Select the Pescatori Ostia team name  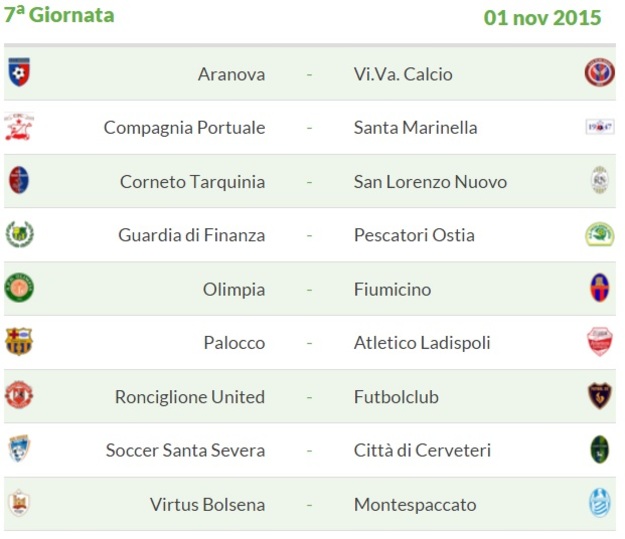(414, 235)
